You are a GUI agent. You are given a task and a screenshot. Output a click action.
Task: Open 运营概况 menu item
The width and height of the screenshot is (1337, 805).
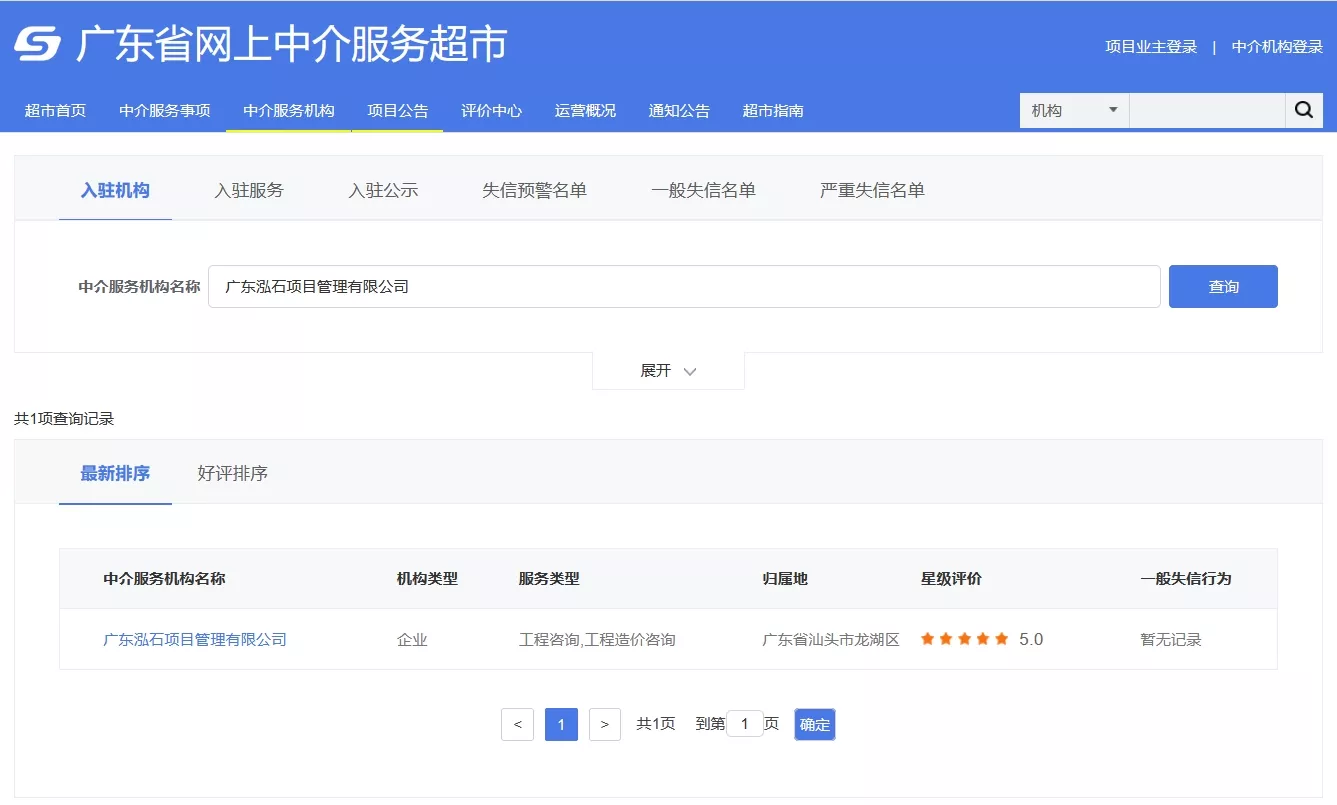point(585,111)
